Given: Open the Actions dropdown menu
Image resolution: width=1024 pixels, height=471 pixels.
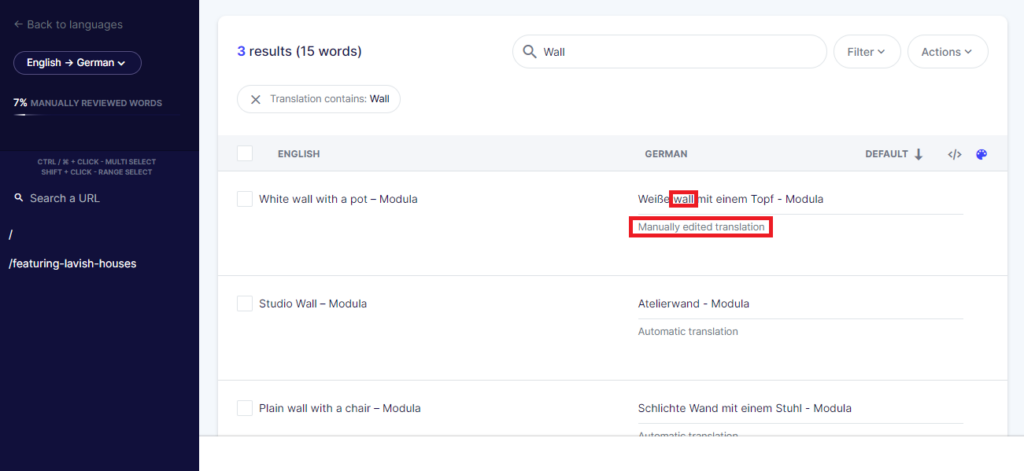Looking at the screenshot, I should (947, 52).
